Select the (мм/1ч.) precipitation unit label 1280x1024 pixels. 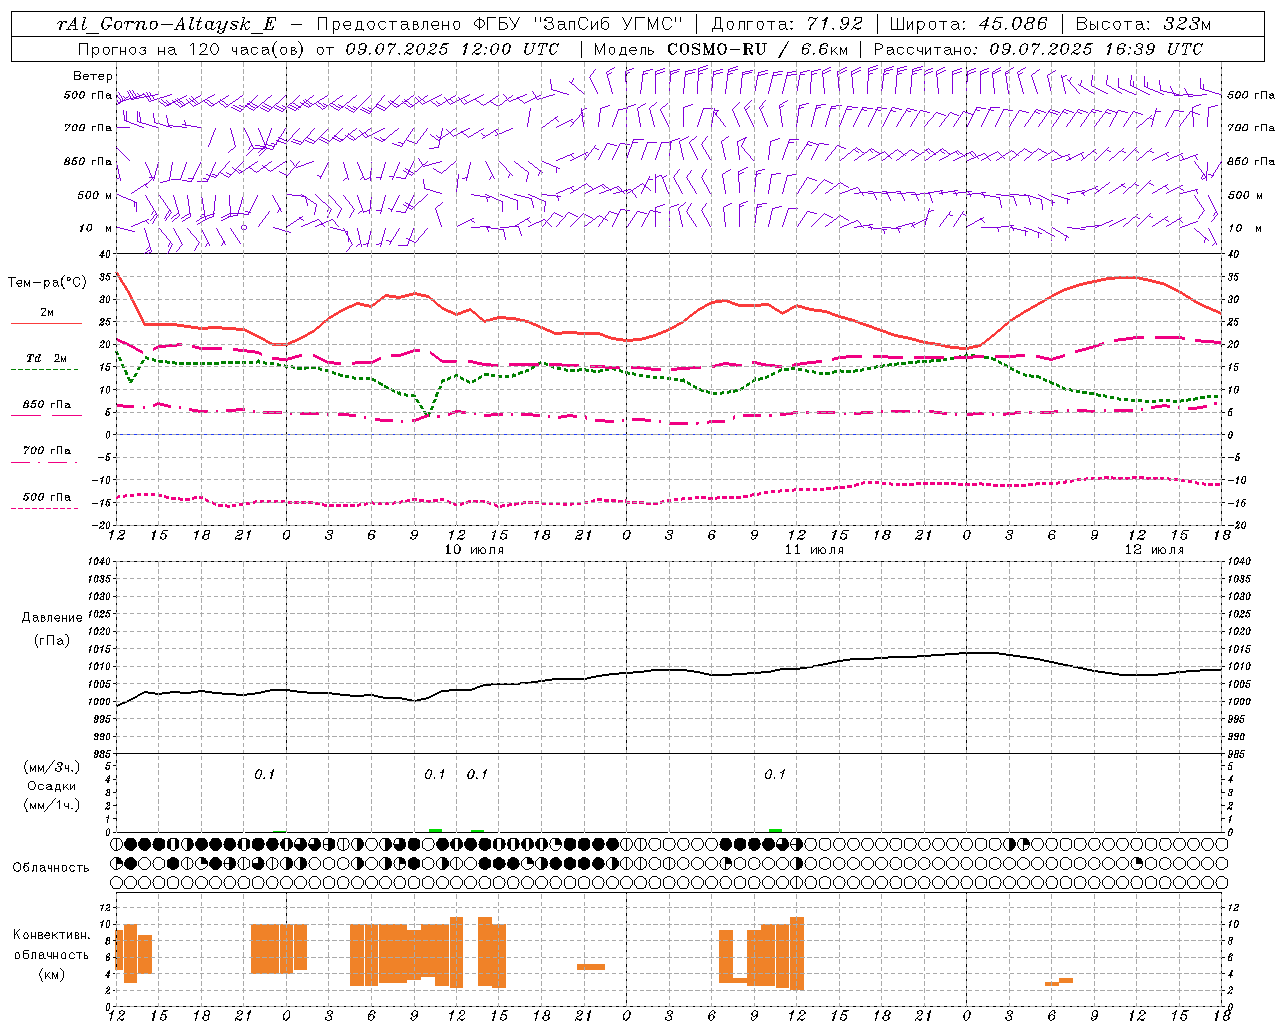(52, 805)
